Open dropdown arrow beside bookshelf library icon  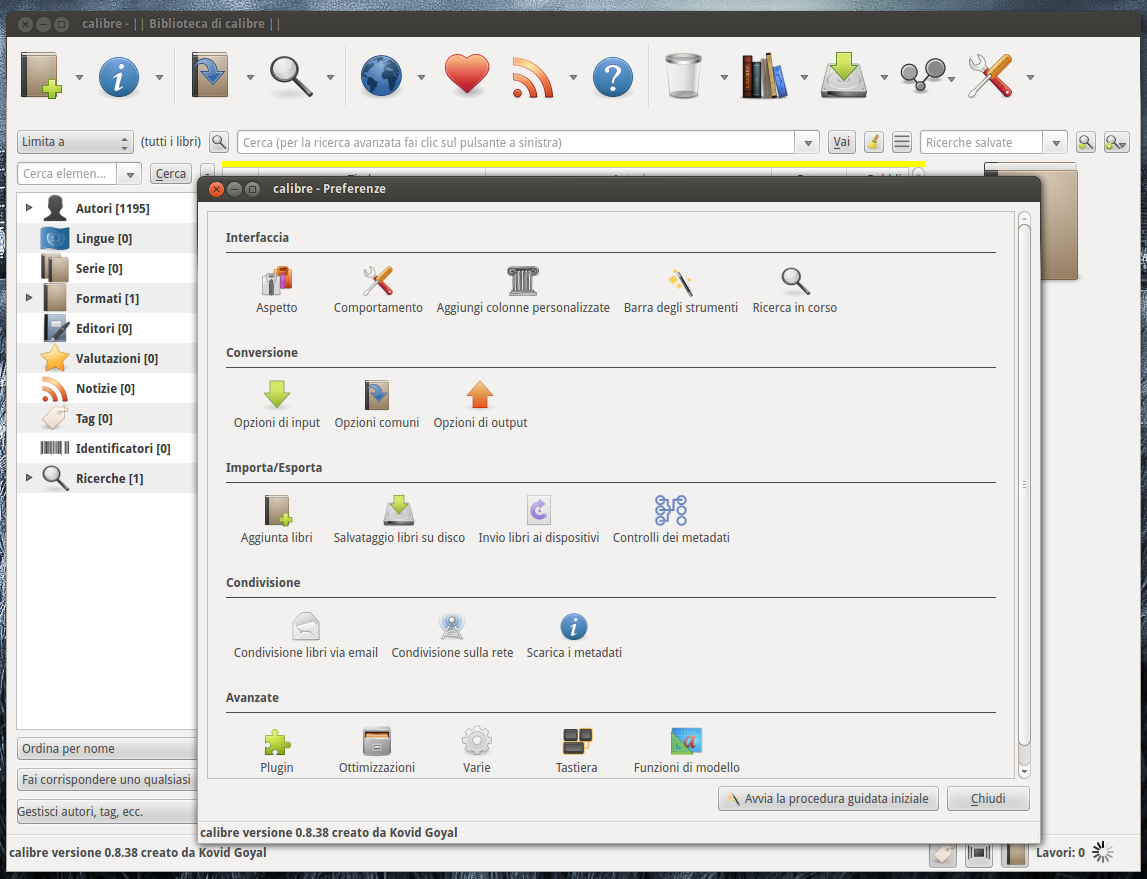(804, 77)
